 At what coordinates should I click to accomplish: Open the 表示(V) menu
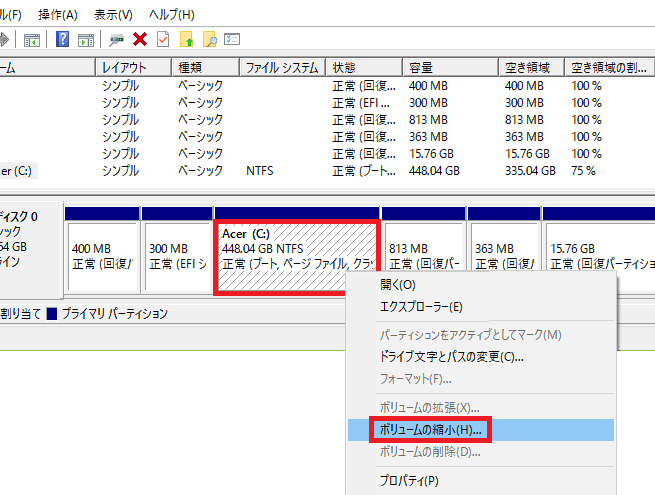pos(113,15)
